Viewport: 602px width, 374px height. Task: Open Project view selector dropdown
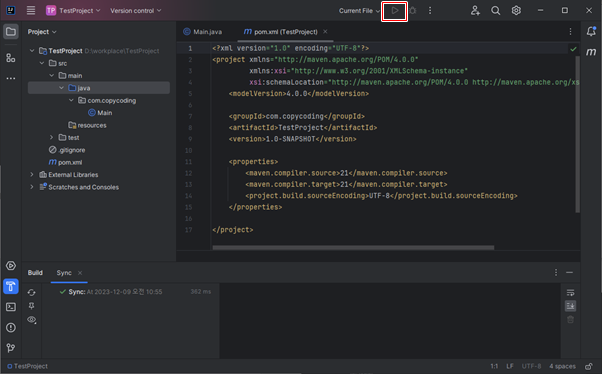tap(42, 32)
